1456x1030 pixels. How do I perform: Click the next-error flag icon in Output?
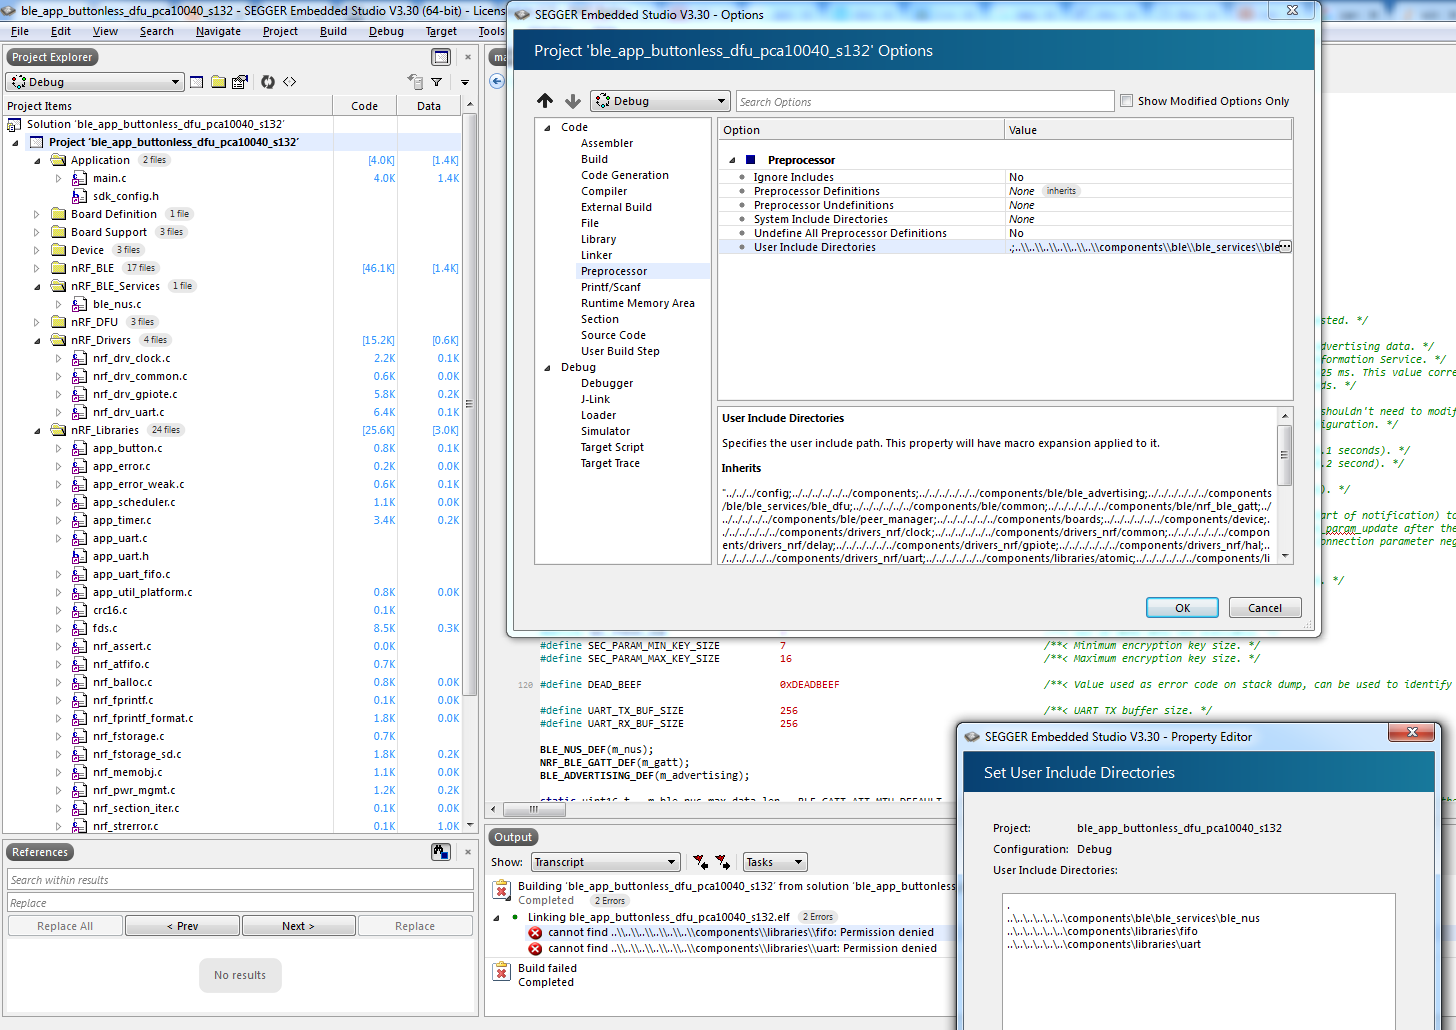pyautogui.click(x=722, y=862)
